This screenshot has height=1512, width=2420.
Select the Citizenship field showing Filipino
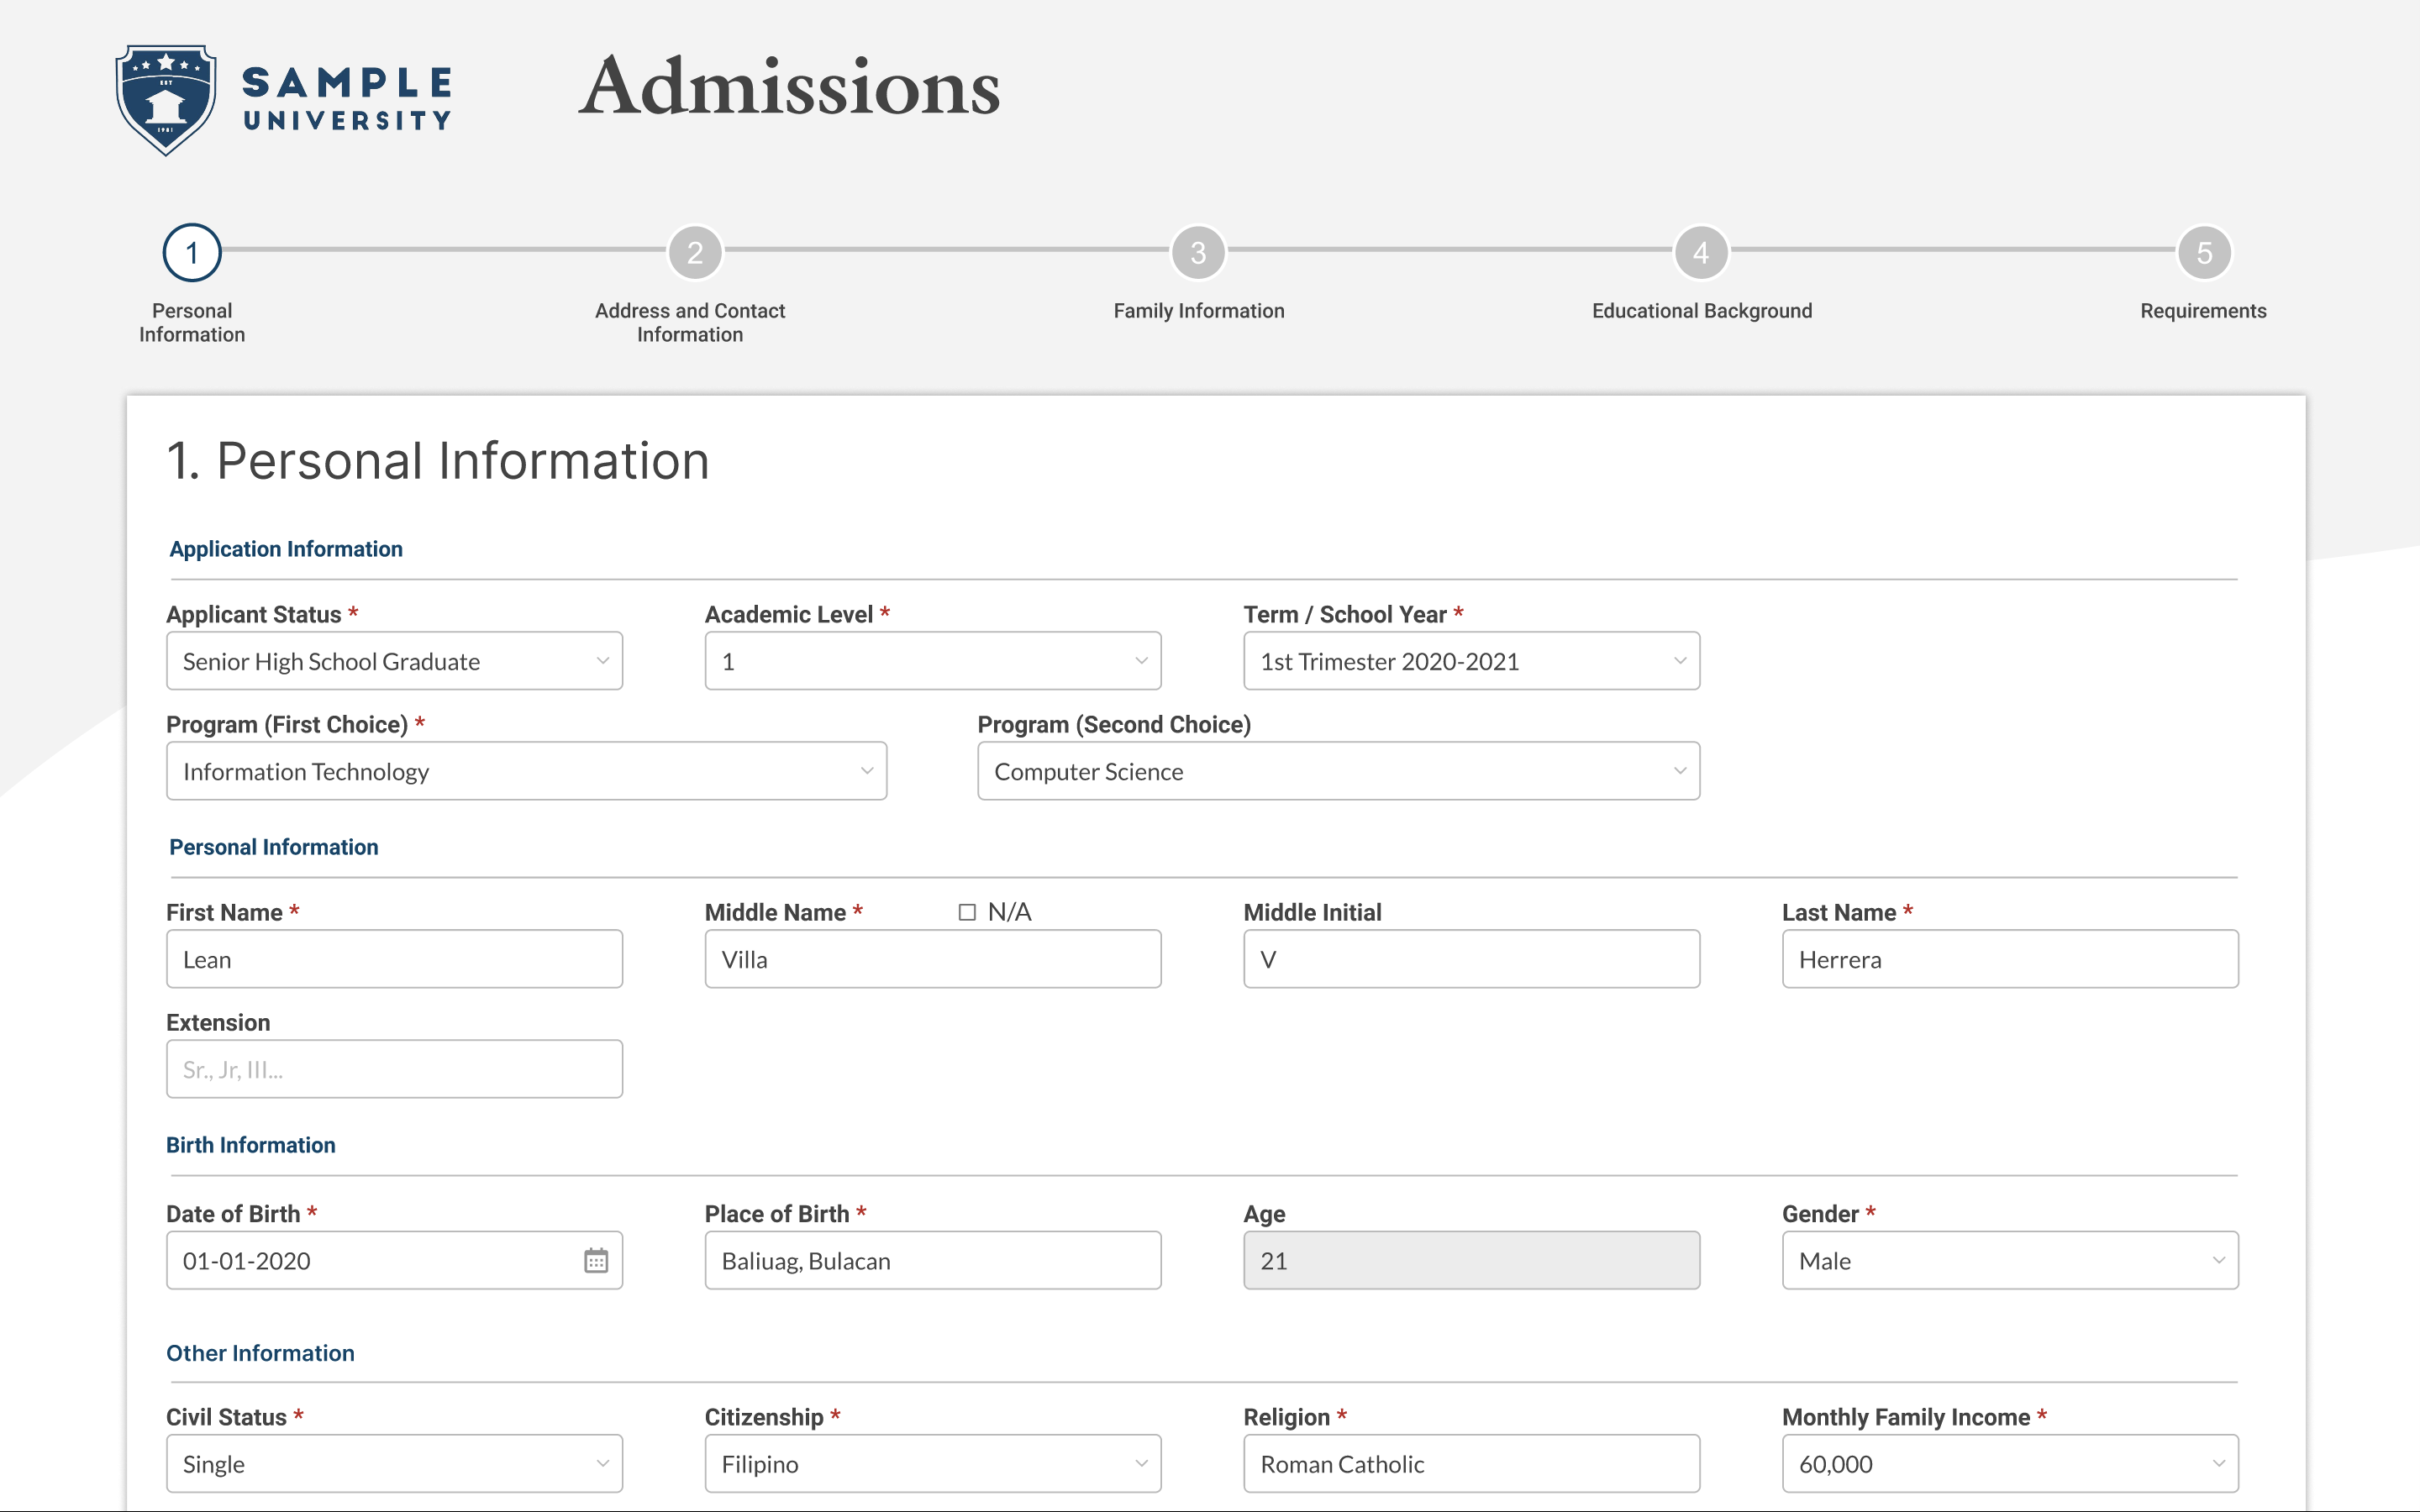[x=932, y=1463]
